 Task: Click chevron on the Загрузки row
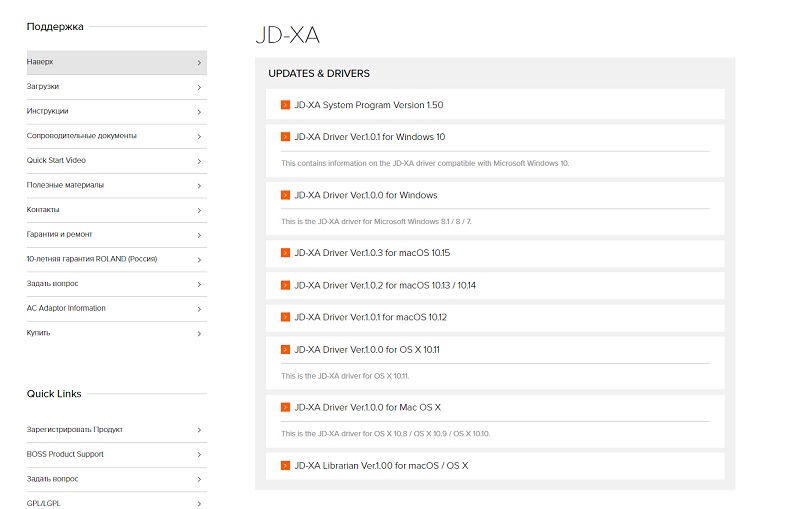pos(199,88)
